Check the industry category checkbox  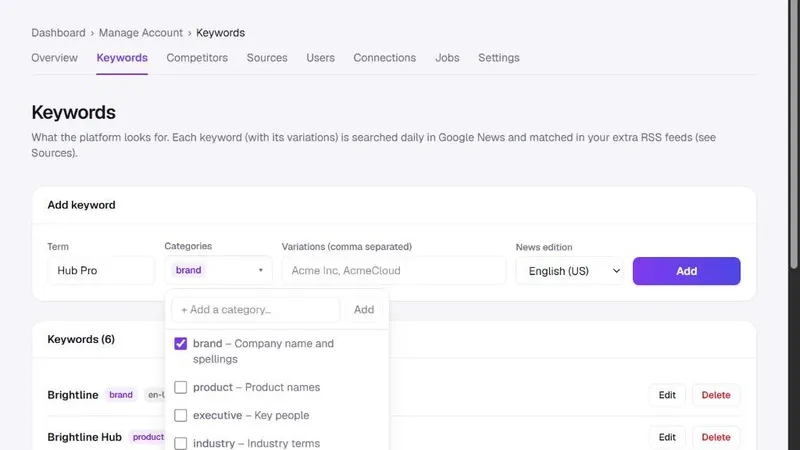pyautogui.click(x=181, y=443)
